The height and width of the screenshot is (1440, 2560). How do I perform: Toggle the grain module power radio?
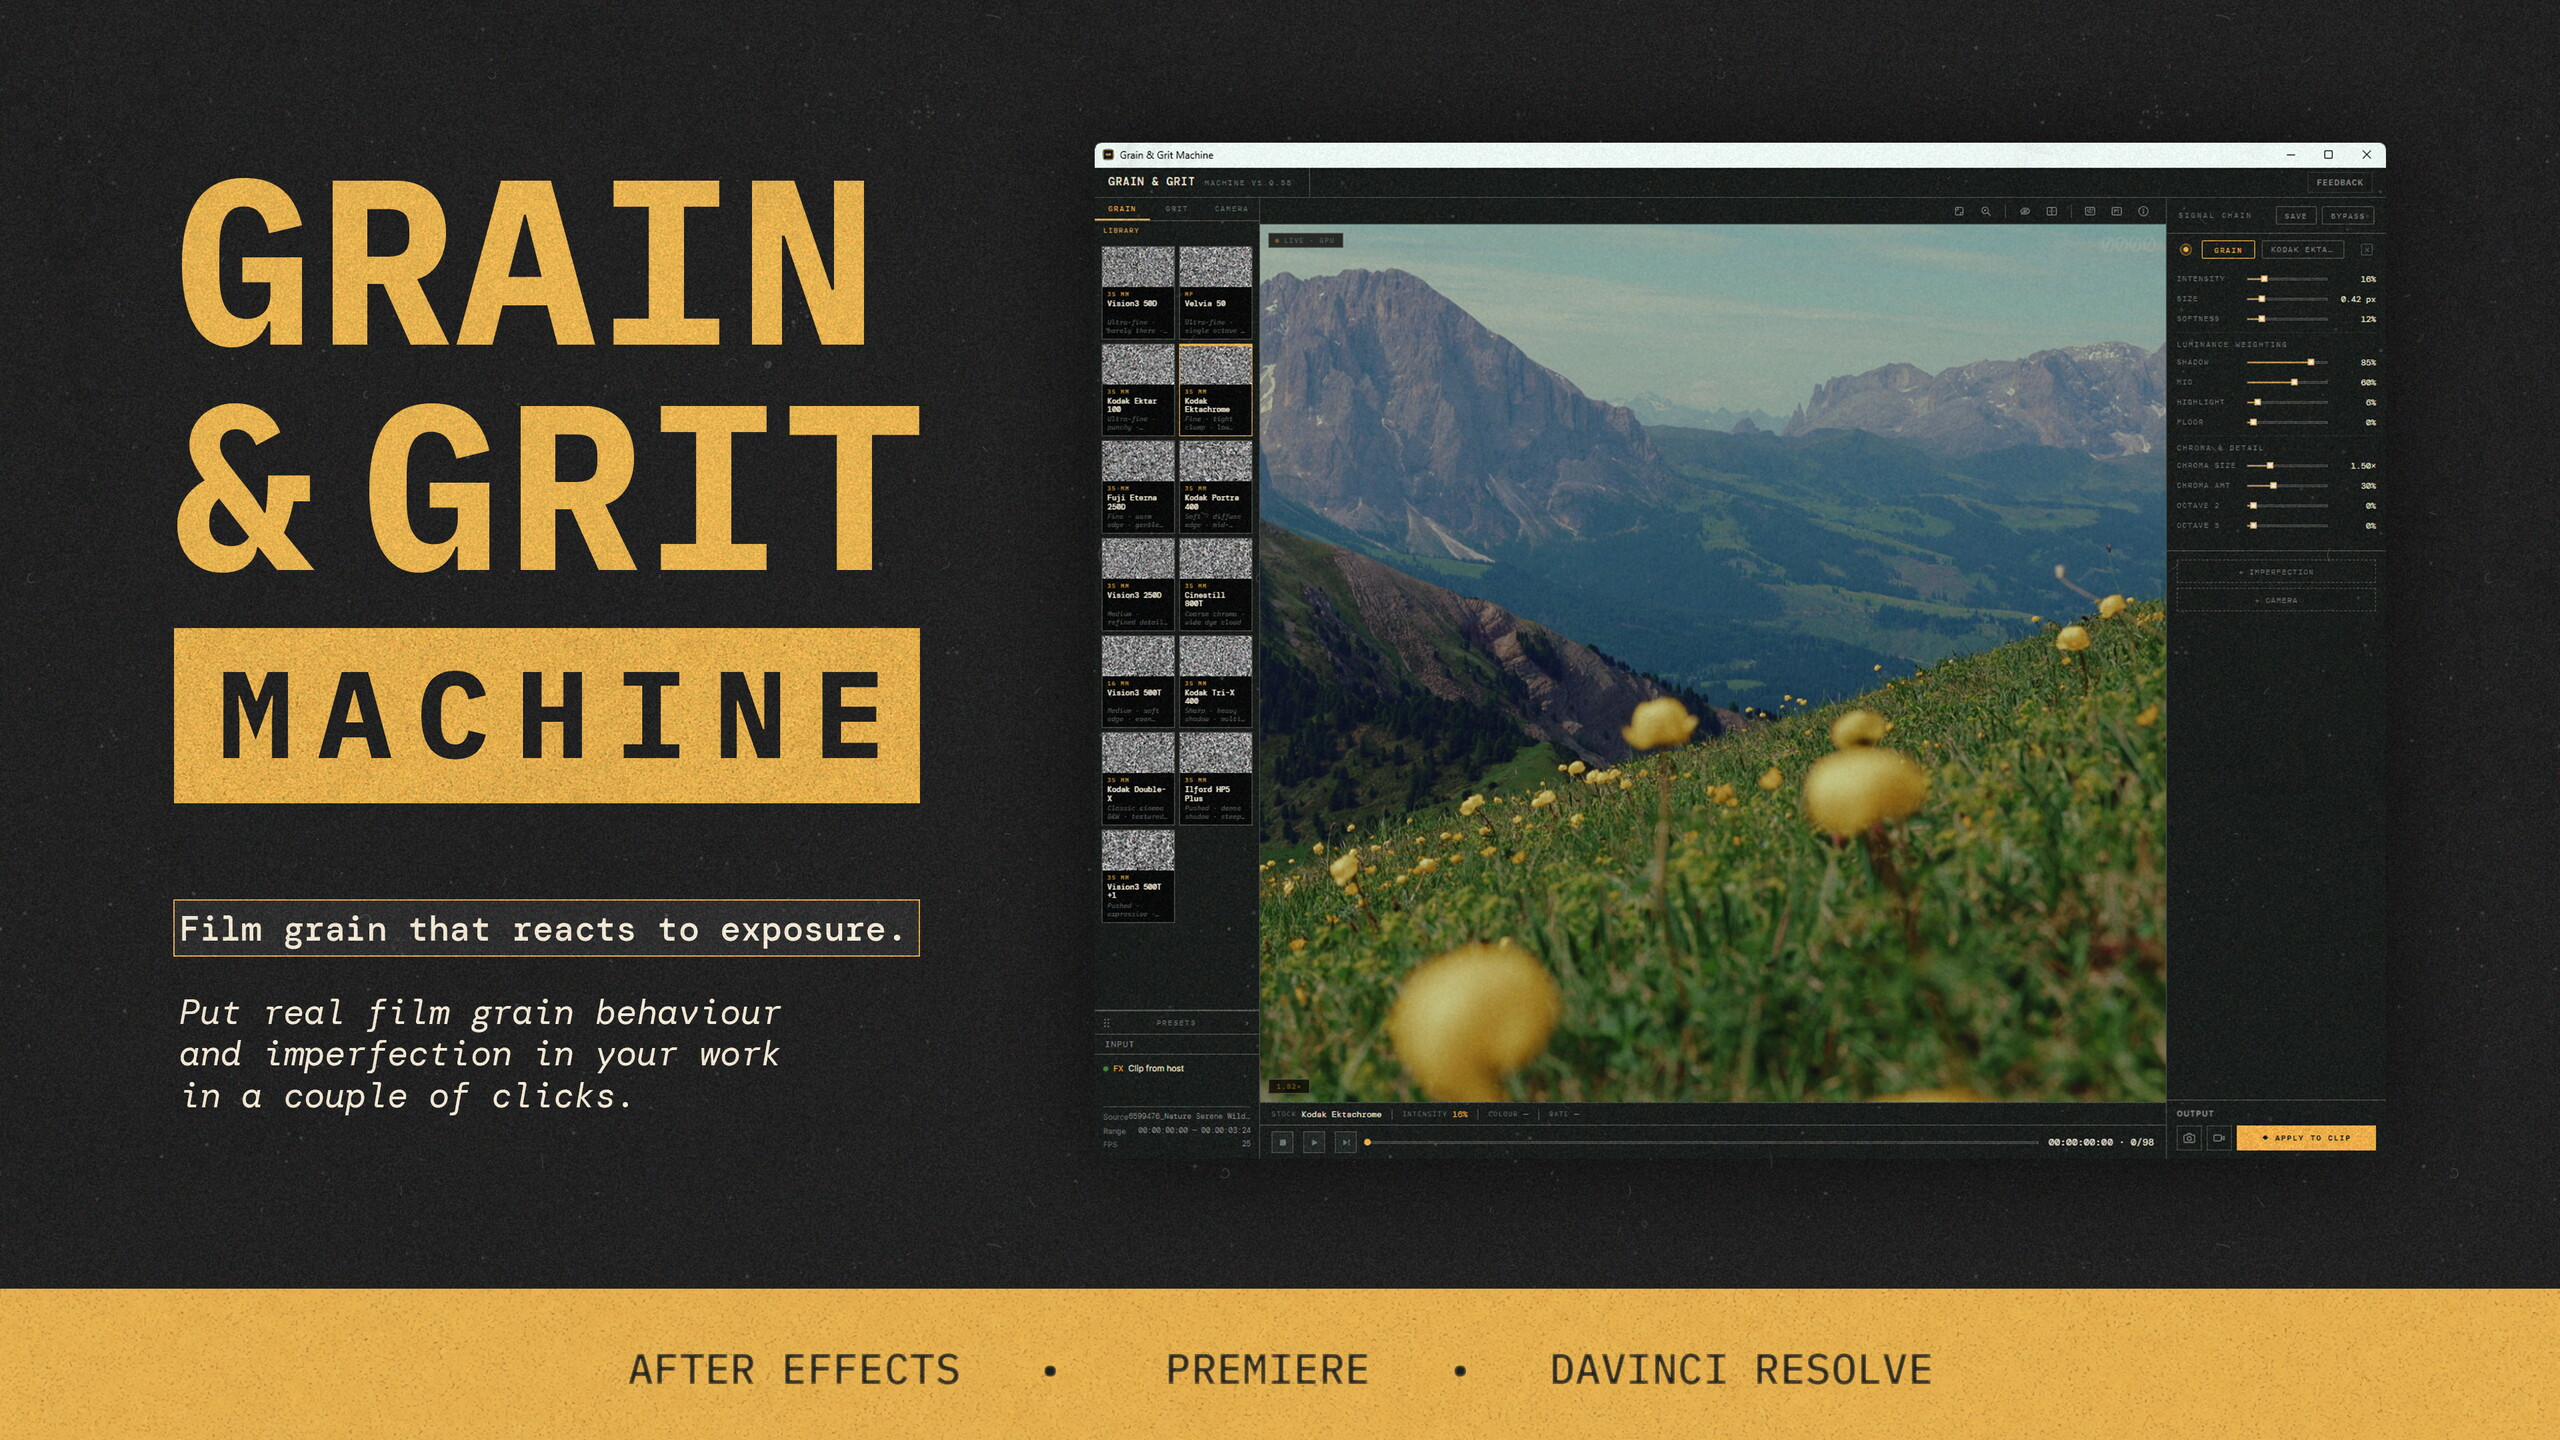point(2186,250)
